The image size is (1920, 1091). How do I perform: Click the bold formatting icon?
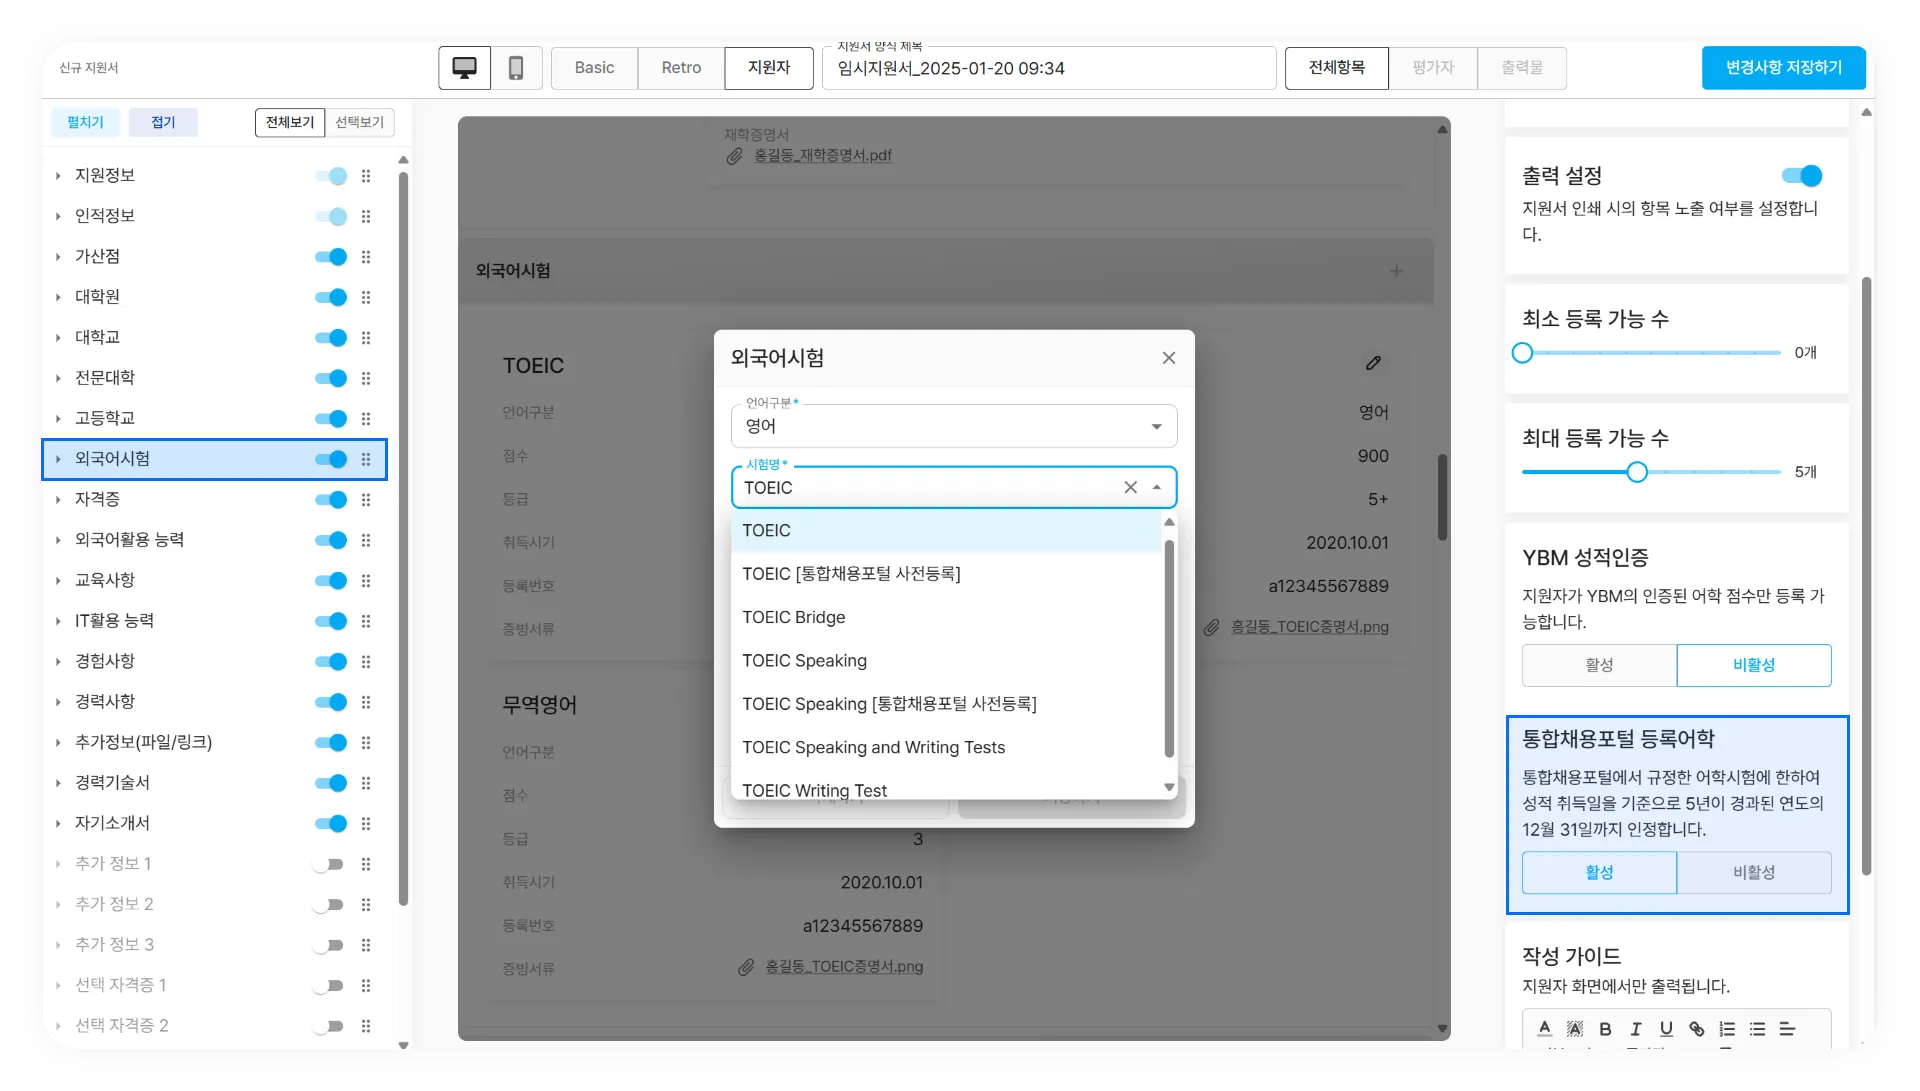[1605, 1029]
